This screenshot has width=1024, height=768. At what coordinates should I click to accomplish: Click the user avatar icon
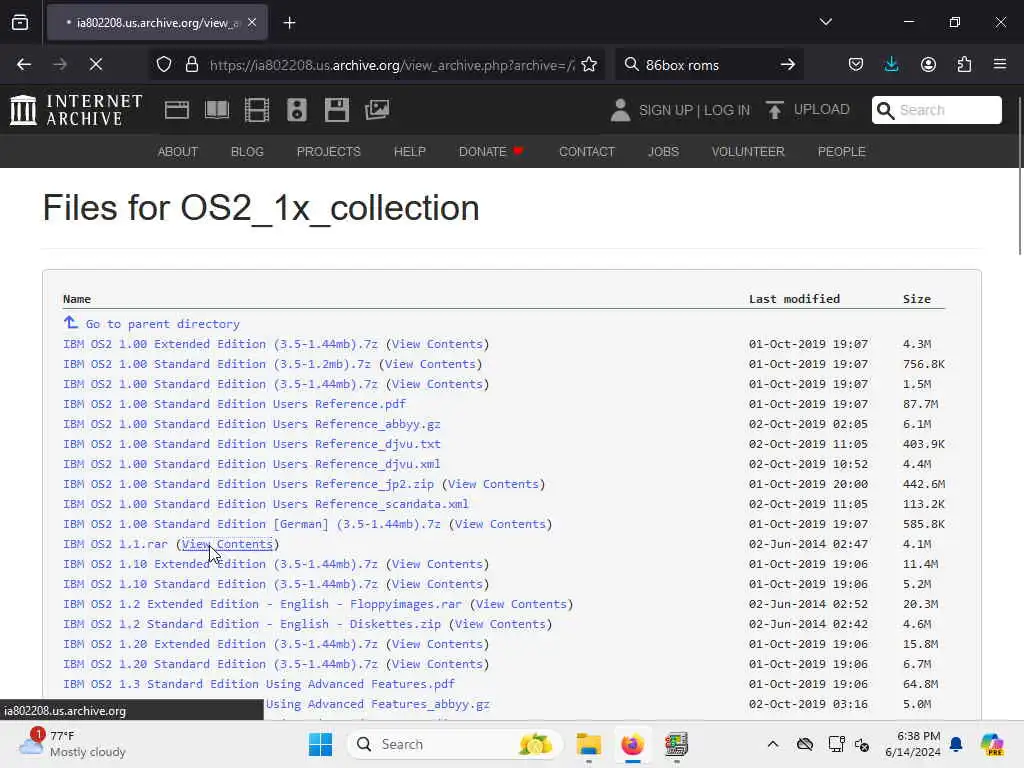click(x=620, y=110)
